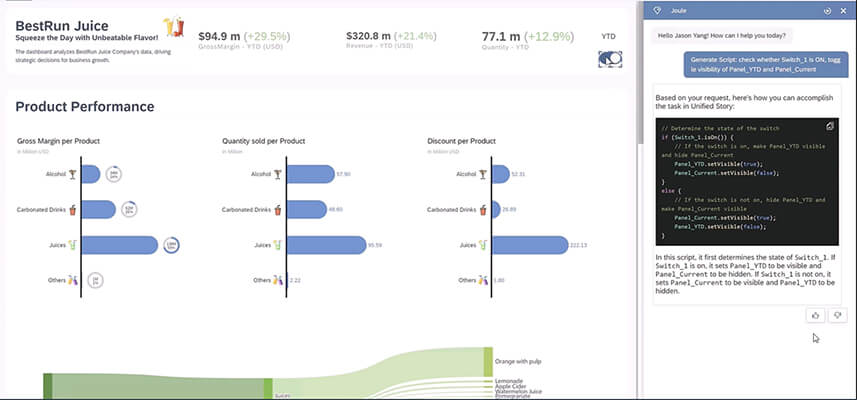Image resolution: width=857 pixels, height=400 pixels.
Task: Select the Juices bar in Quantity sold chart
Action: (326, 245)
